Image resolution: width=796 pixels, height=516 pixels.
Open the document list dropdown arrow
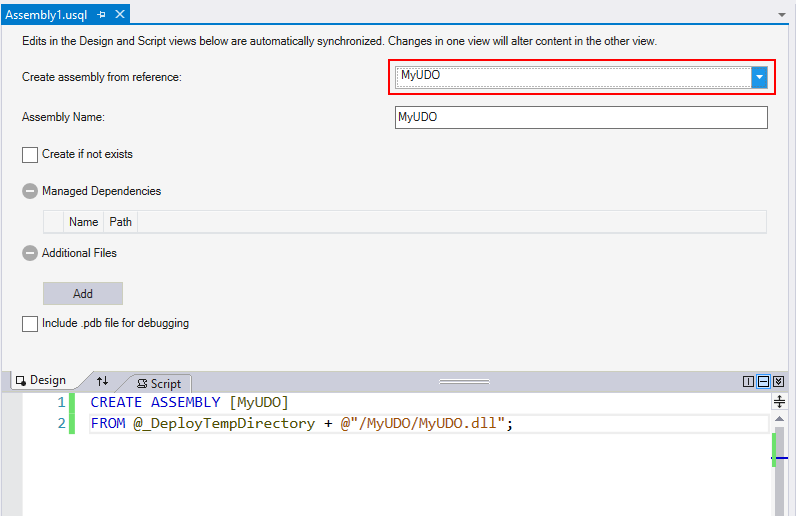[782, 15]
